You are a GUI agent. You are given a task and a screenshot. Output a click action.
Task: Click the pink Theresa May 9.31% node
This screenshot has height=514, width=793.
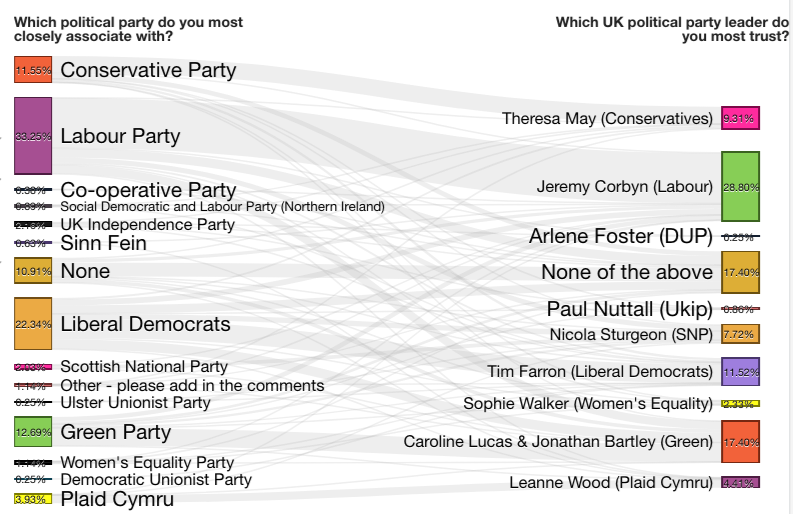pos(740,118)
